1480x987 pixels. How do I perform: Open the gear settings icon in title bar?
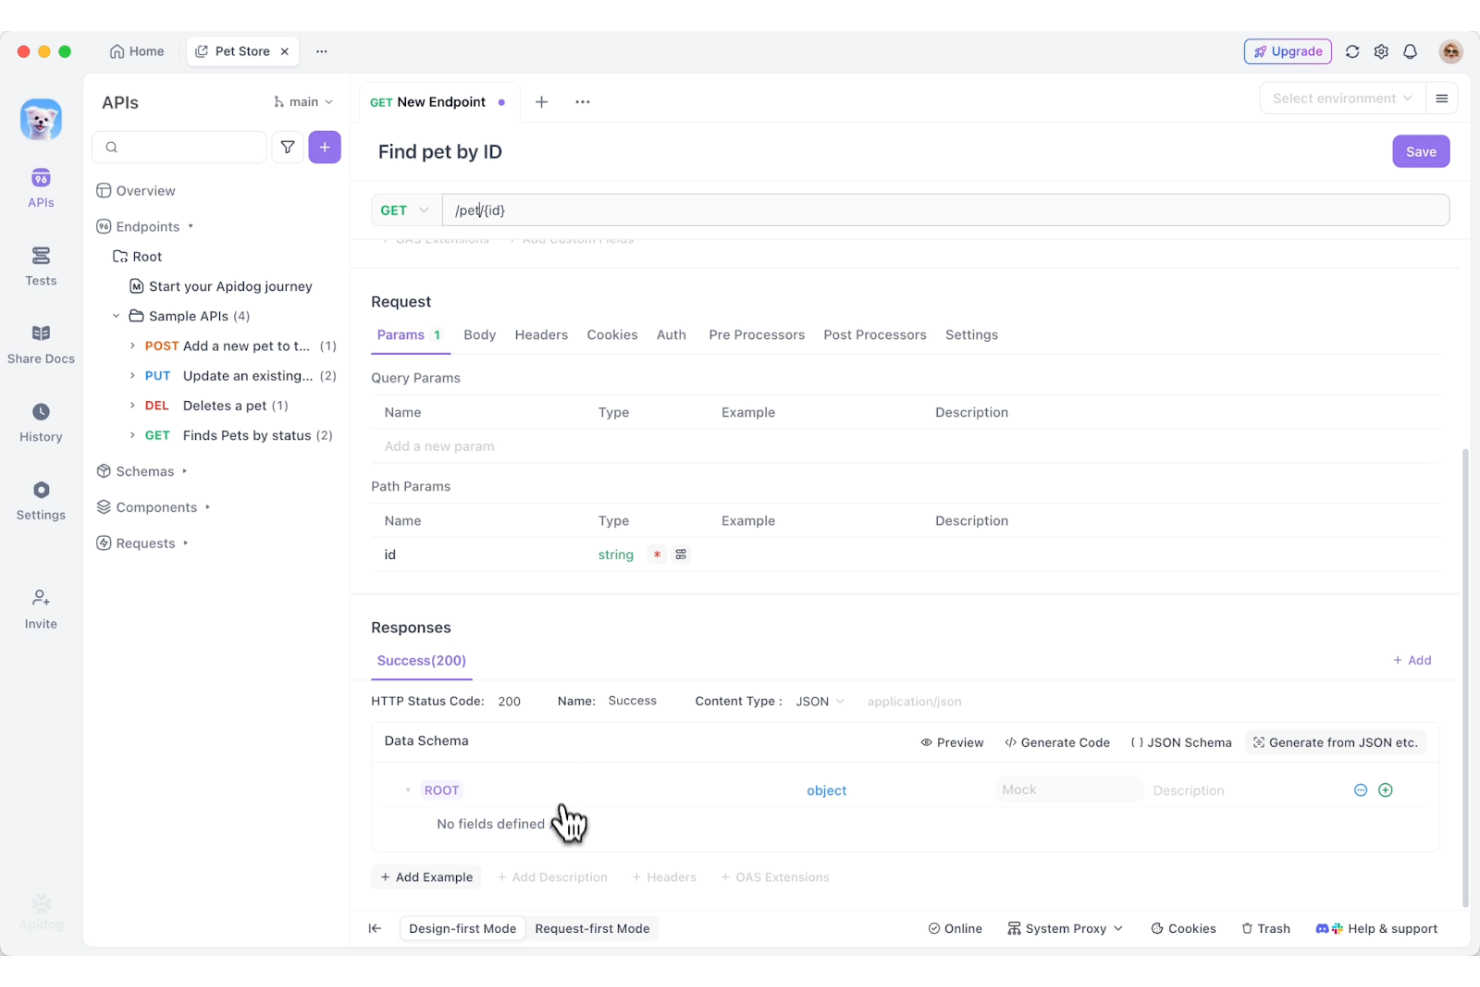pos(1381,52)
